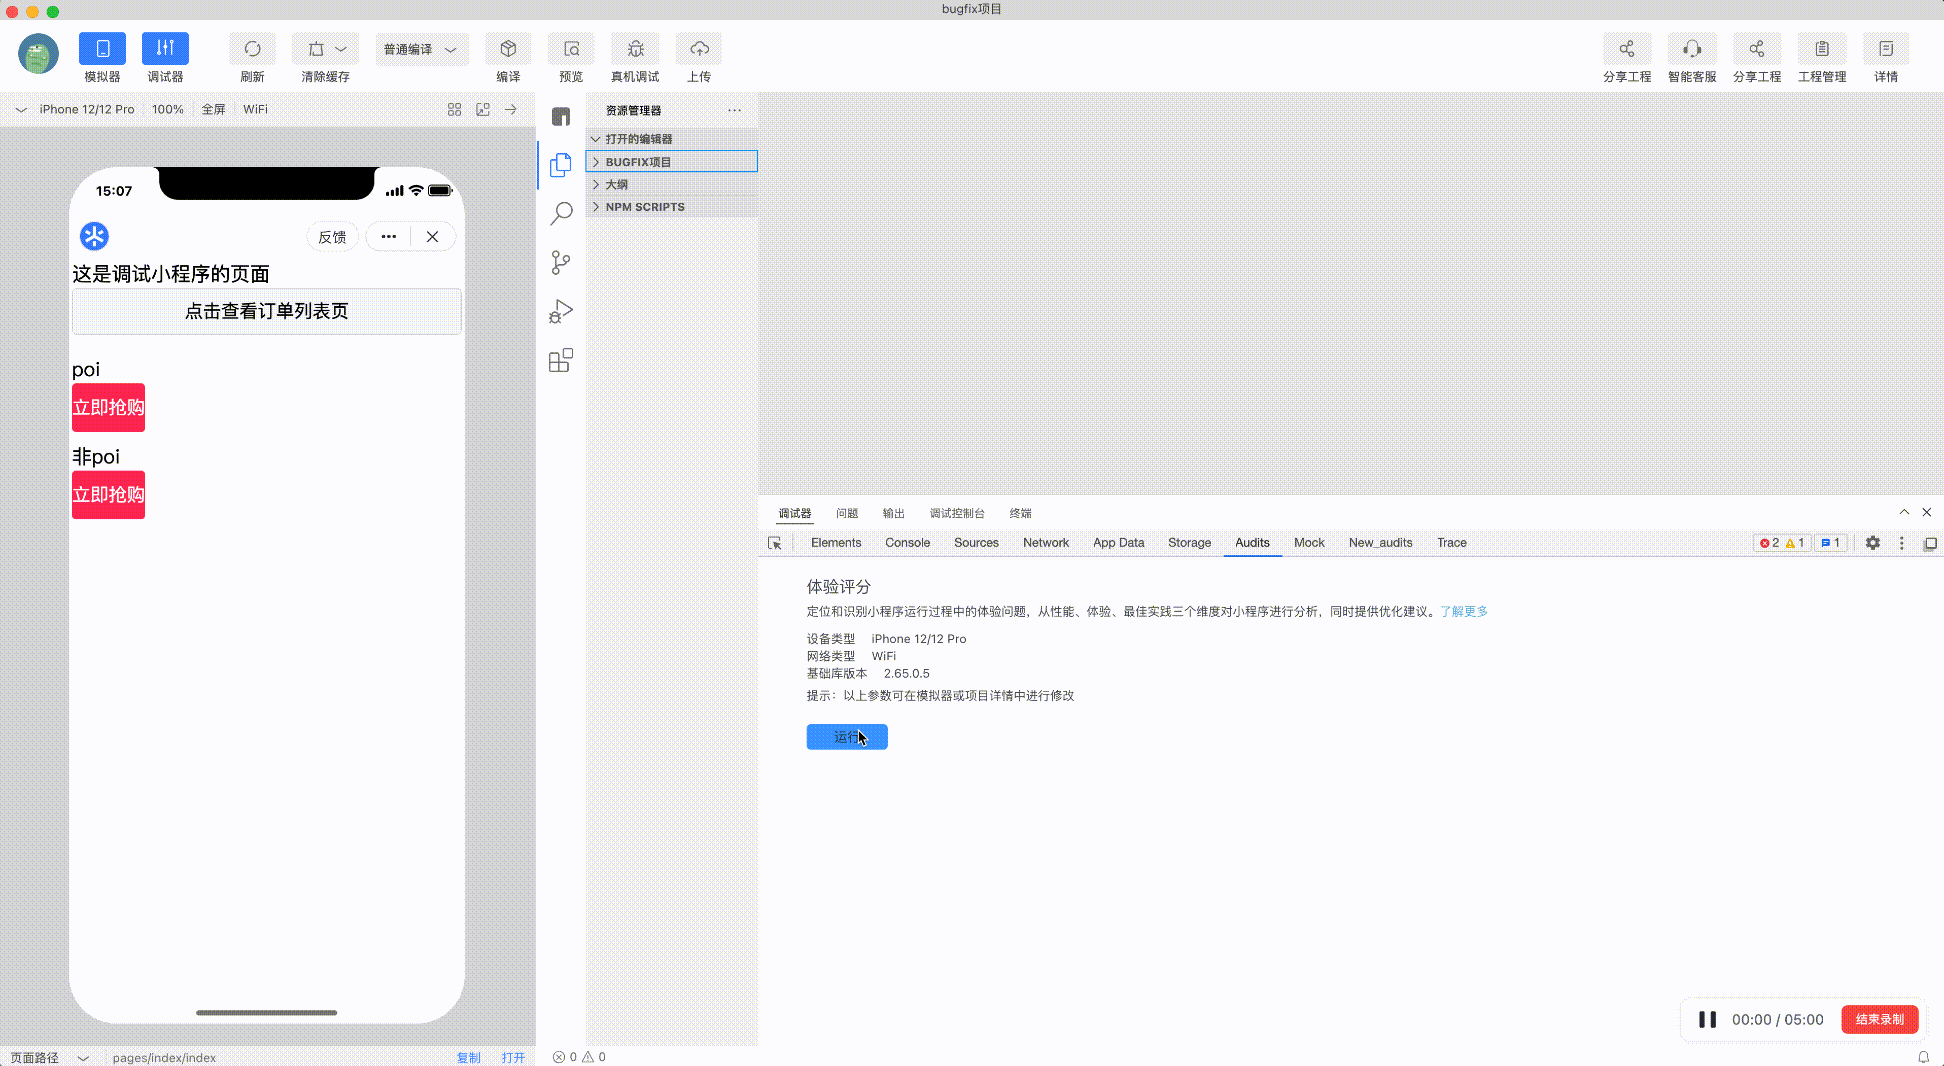
Task: Open the three-dot capsule menu in simulator
Action: coord(389,237)
